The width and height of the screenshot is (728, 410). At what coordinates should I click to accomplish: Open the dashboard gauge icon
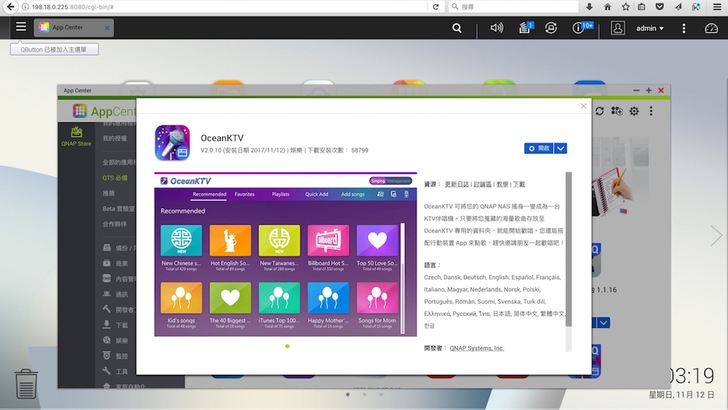pos(713,28)
